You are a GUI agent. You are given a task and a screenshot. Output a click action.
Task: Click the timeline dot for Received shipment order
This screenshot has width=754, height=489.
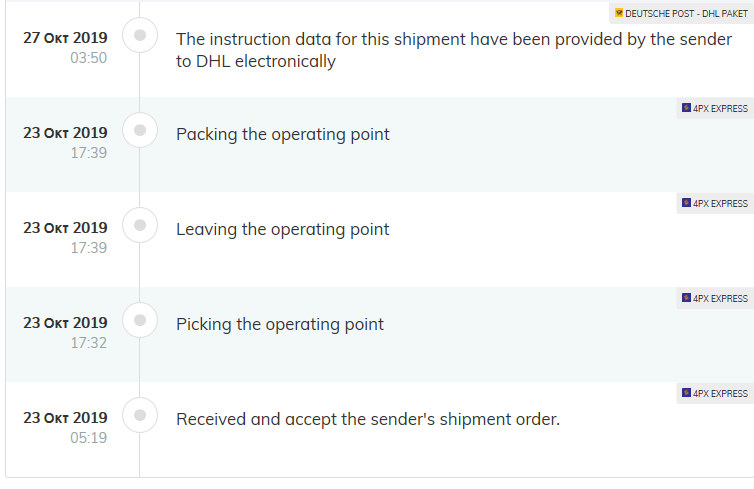[x=140, y=415]
